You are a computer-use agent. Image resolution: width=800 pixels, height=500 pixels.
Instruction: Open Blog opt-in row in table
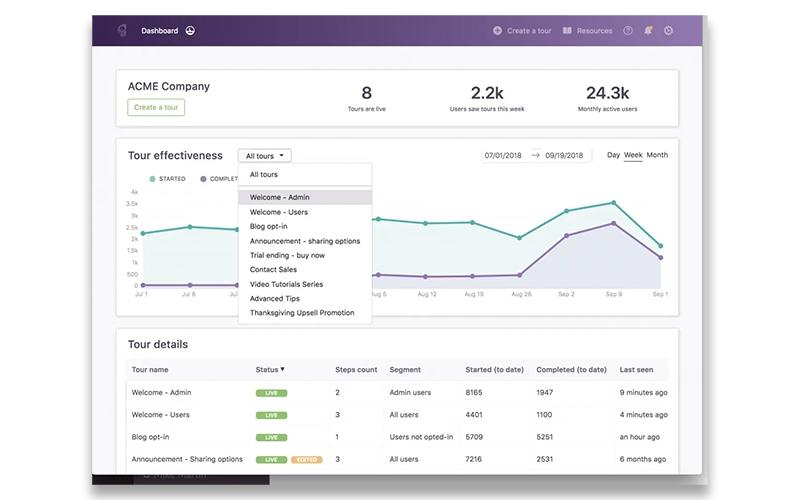coord(398,437)
